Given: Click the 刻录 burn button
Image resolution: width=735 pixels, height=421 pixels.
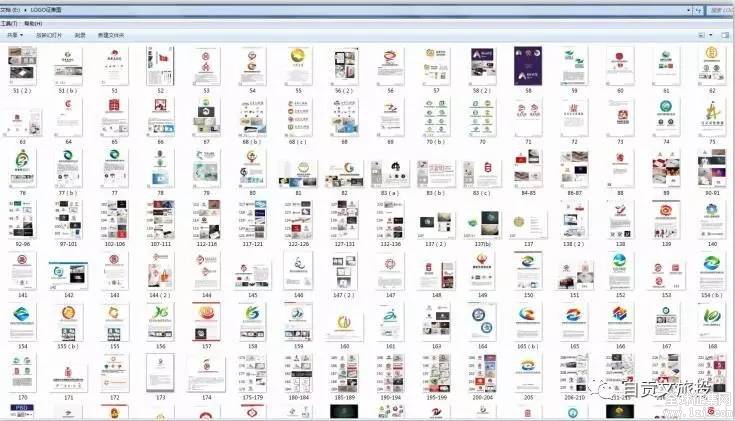Looking at the screenshot, I should (80, 35).
